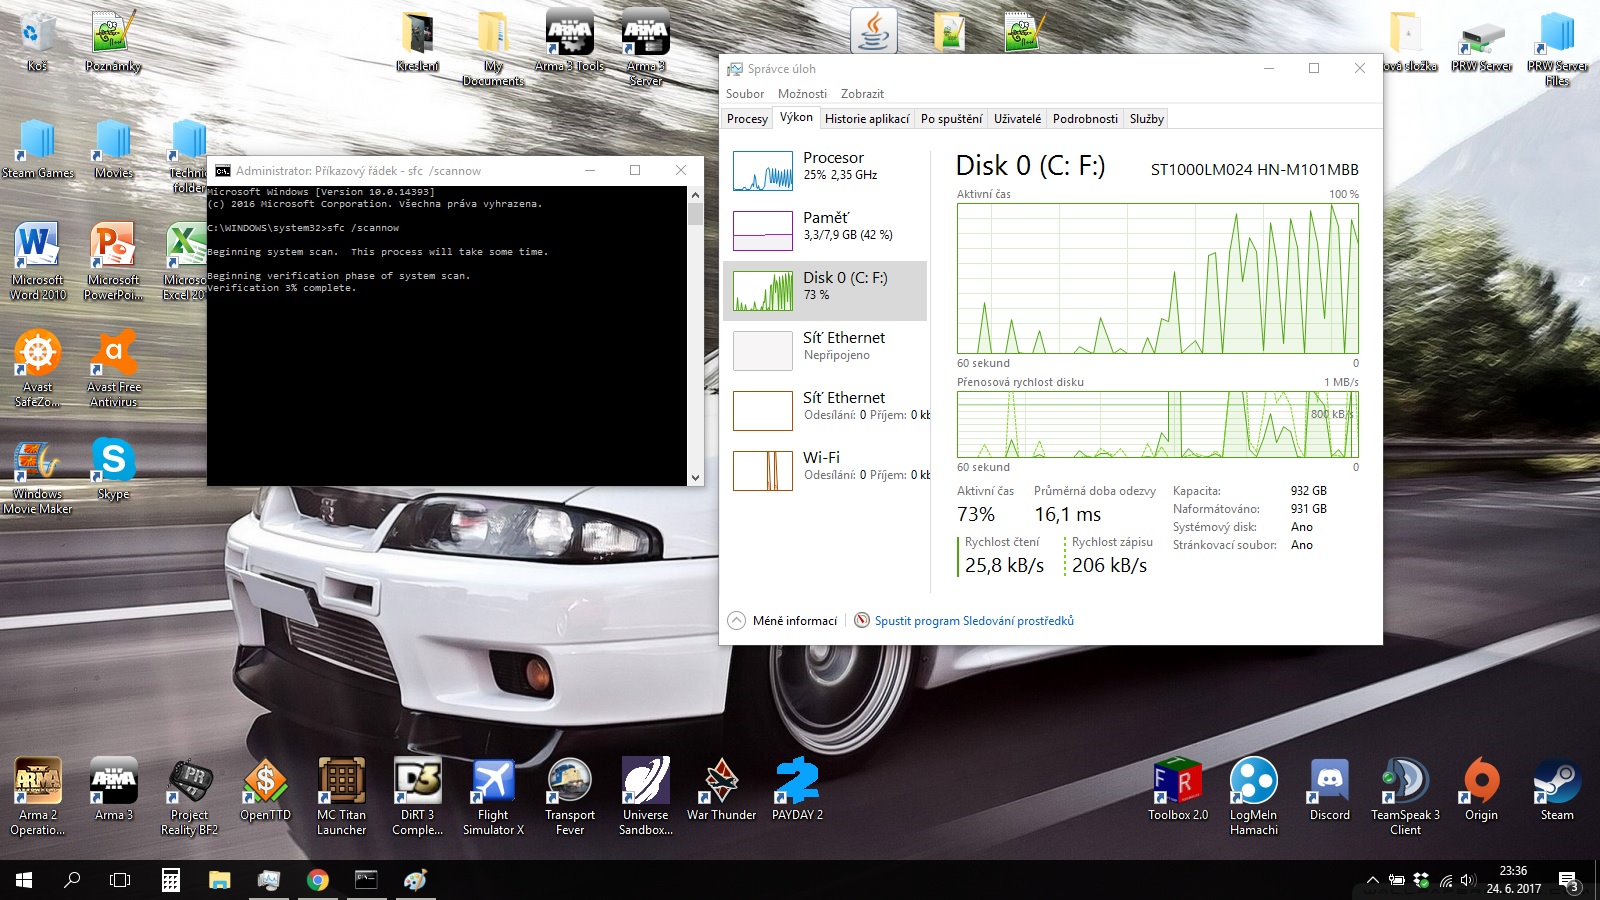Click the Google Chrome taskbar icon
This screenshot has width=1600, height=900.
[318, 880]
